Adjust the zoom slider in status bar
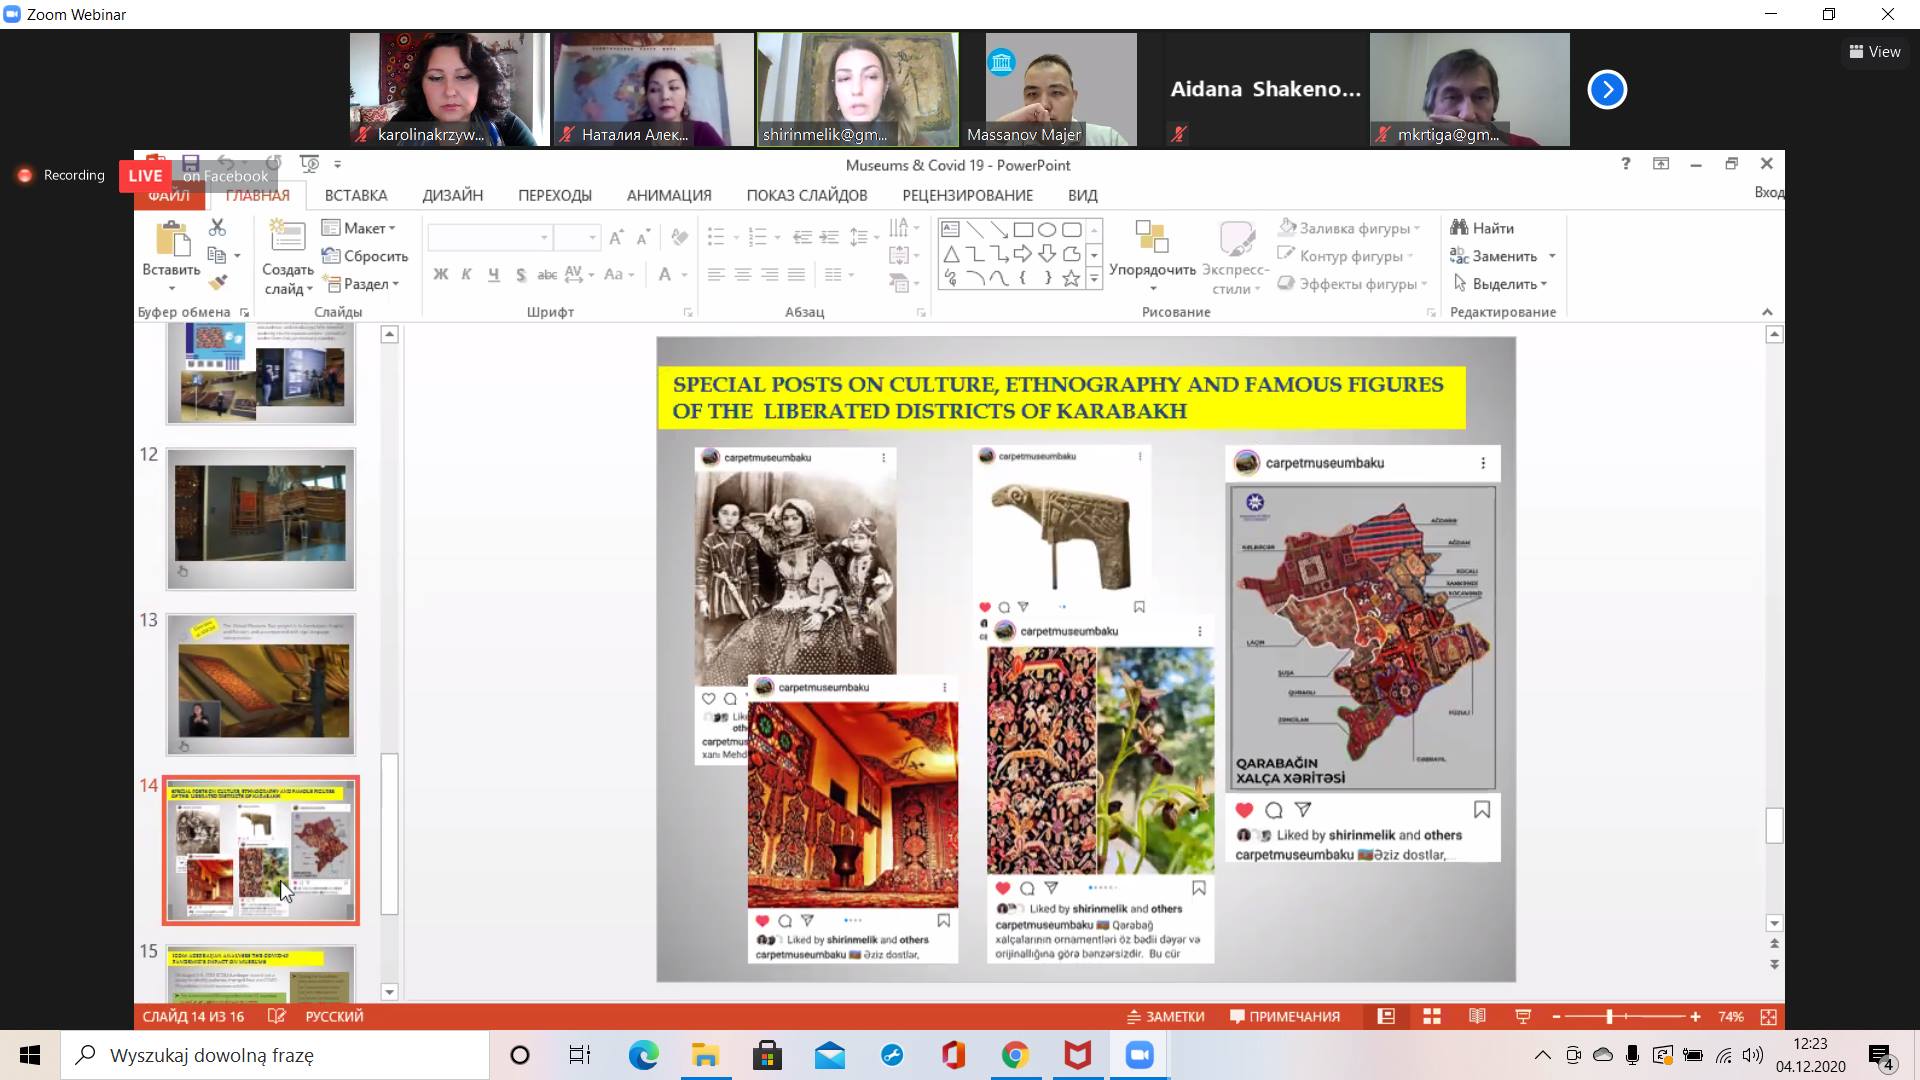The width and height of the screenshot is (1920, 1080). point(1609,1016)
